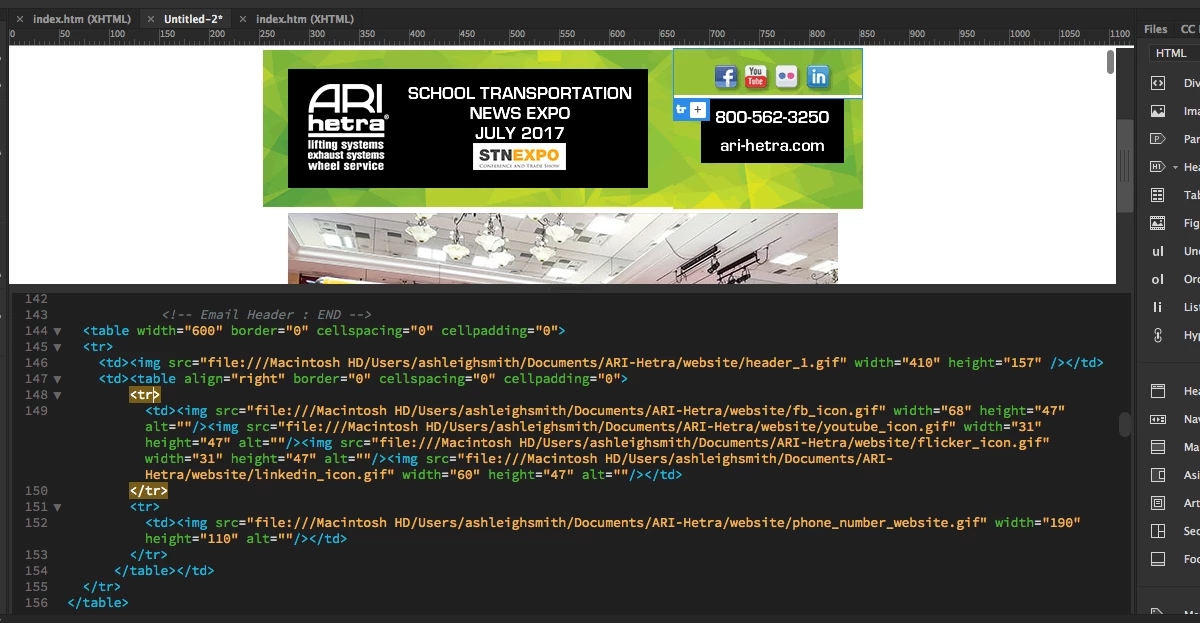Close the Untitled-2* document tab
Viewport: 1200px width, 623px height.
pyautogui.click(x=150, y=19)
